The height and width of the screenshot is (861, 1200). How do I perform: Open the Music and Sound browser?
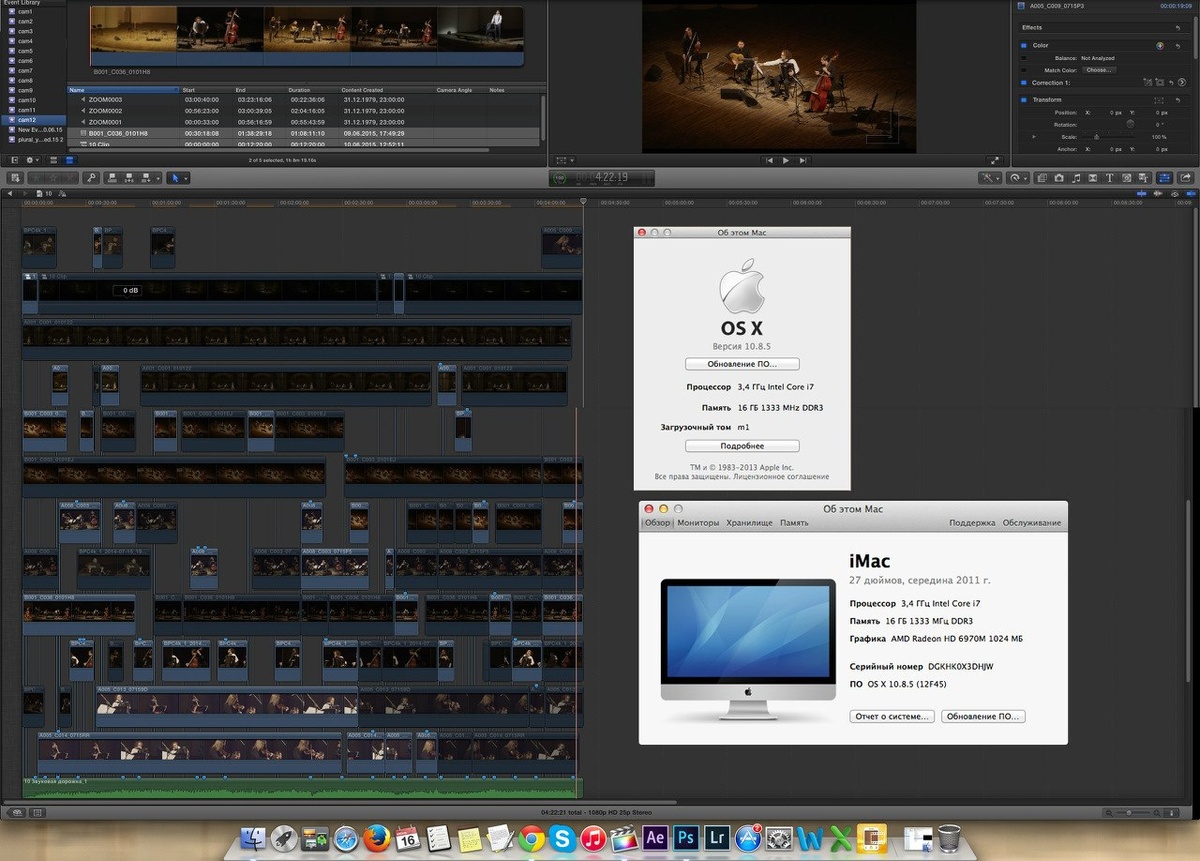click(x=1076, y=177)
